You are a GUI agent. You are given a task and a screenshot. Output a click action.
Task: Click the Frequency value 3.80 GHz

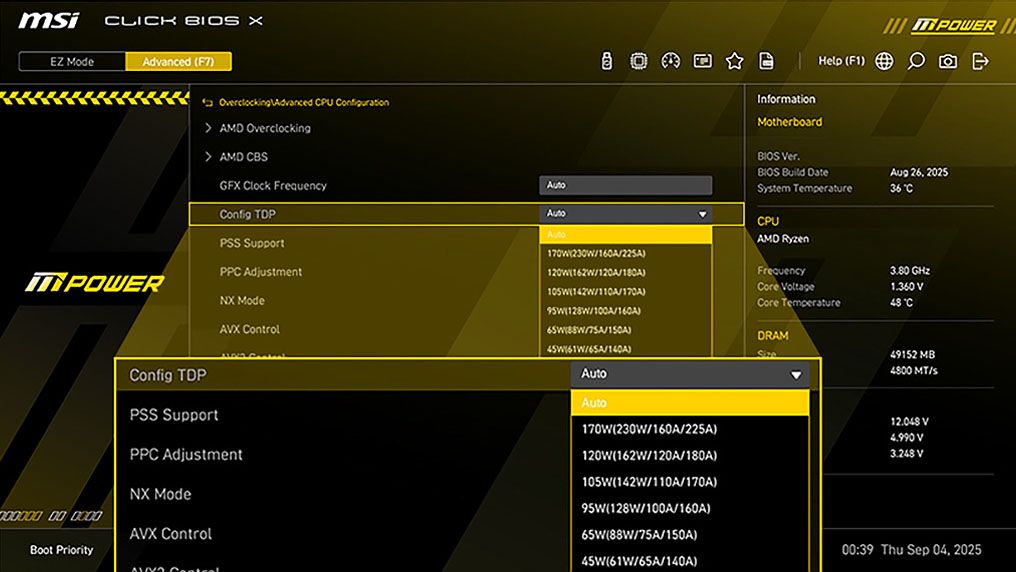(x=910, y=271)
